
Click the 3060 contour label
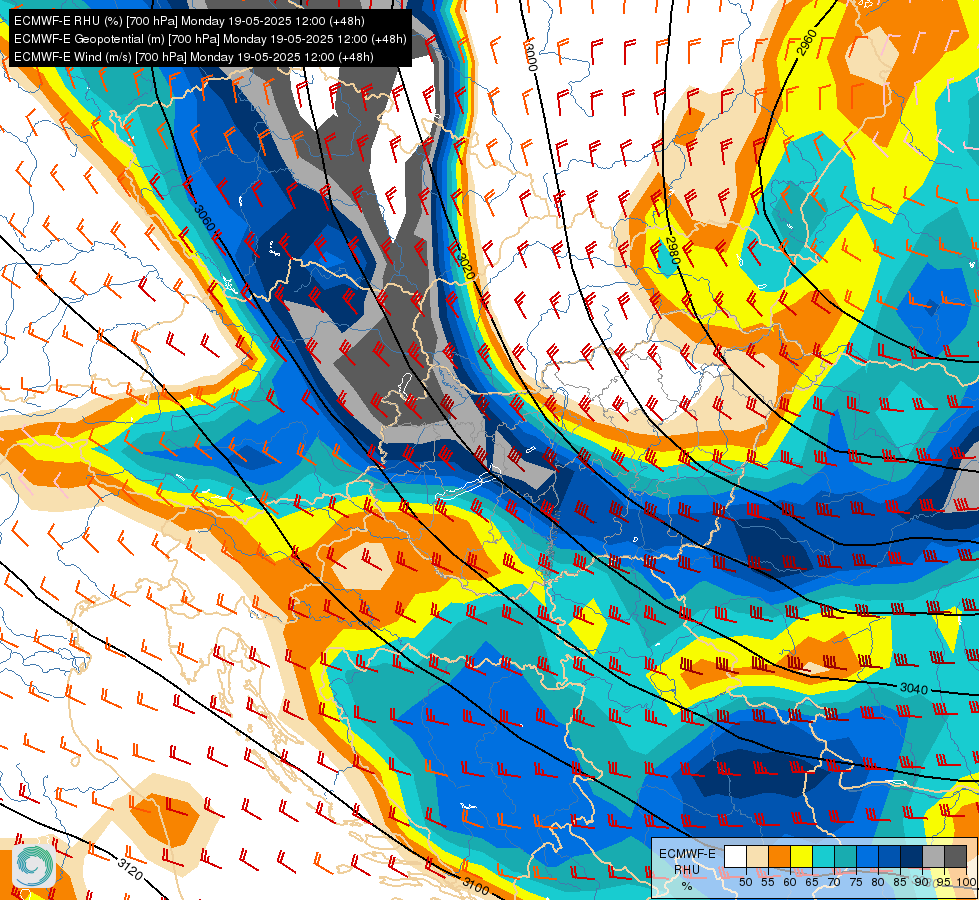click(x=204, y=218)
